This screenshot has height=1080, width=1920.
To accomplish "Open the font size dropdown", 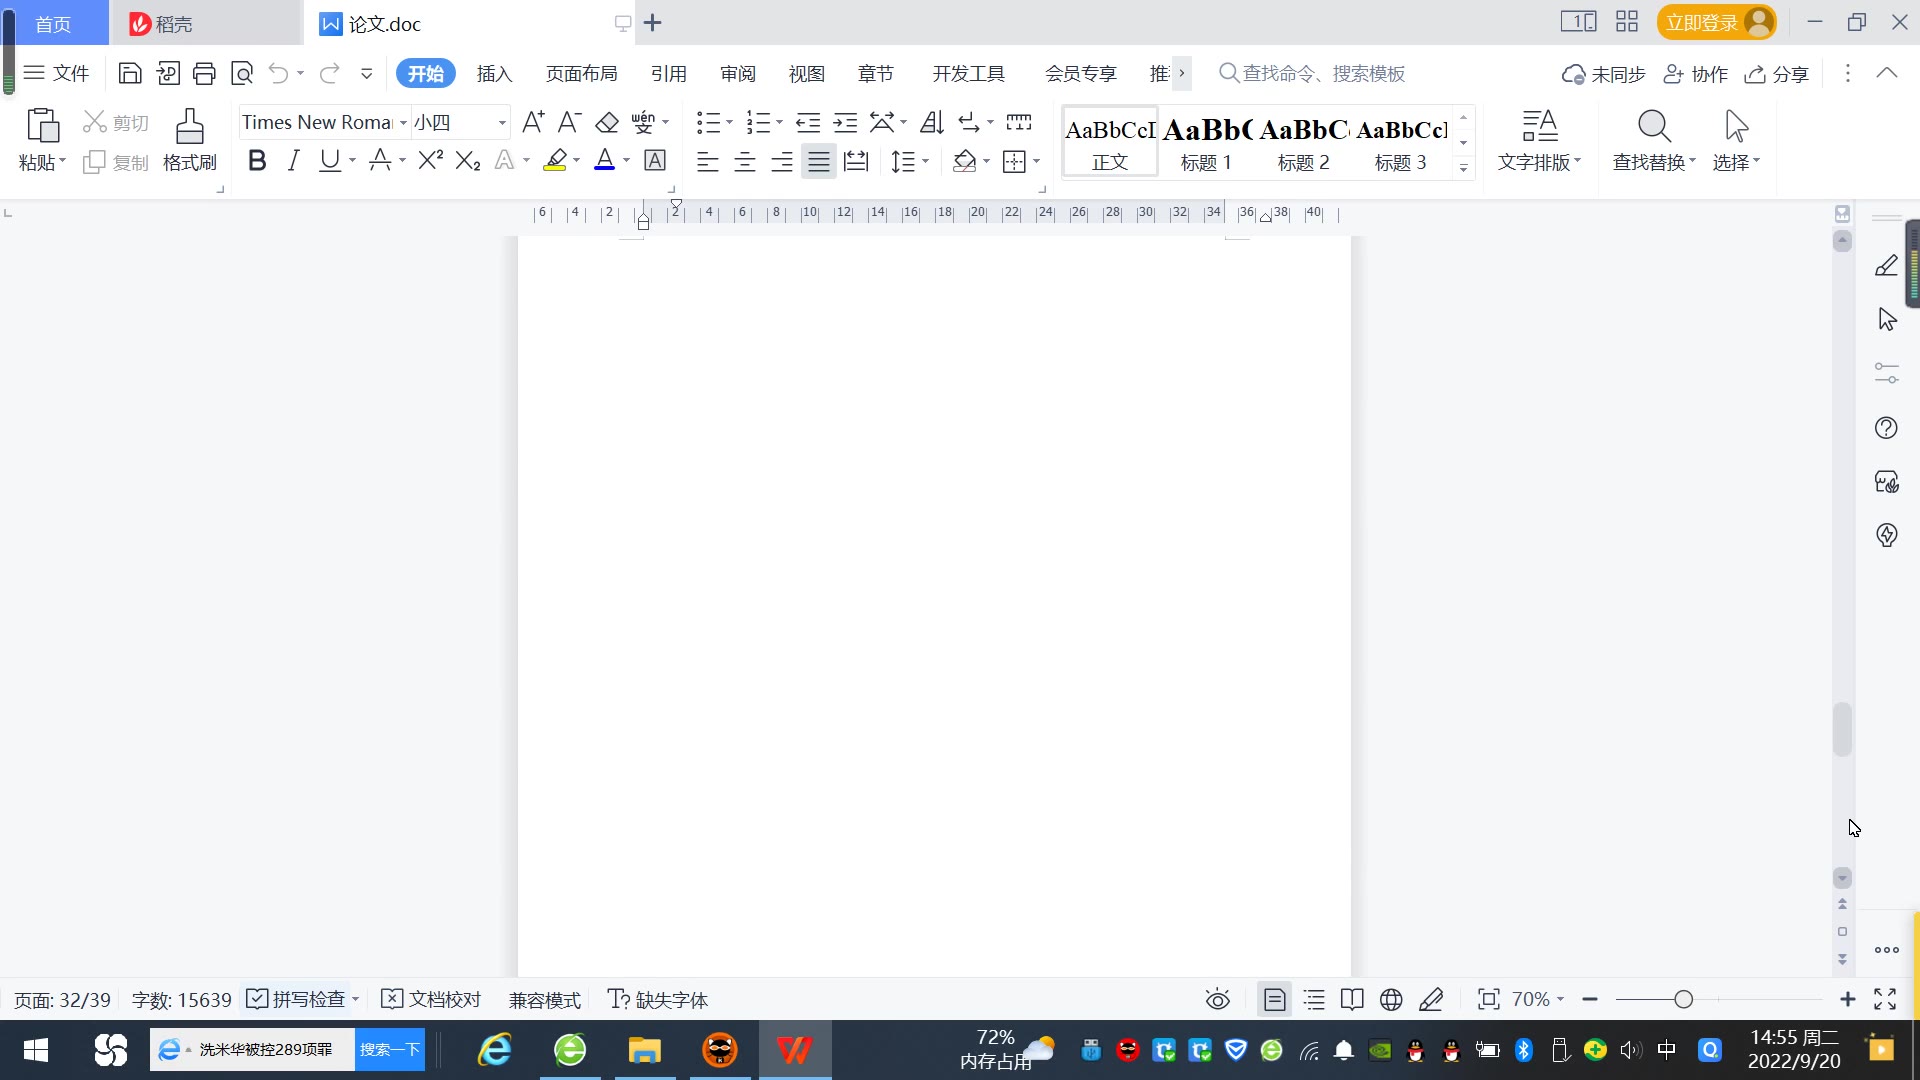I will pyautogui.click(x=502, y=123).
